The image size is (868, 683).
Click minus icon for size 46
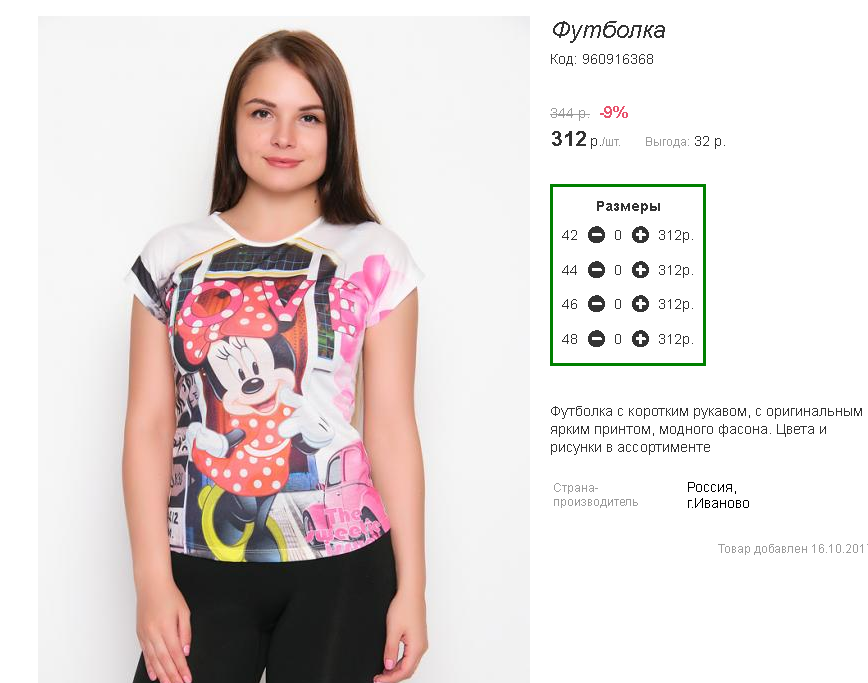(x=596, y=304)
